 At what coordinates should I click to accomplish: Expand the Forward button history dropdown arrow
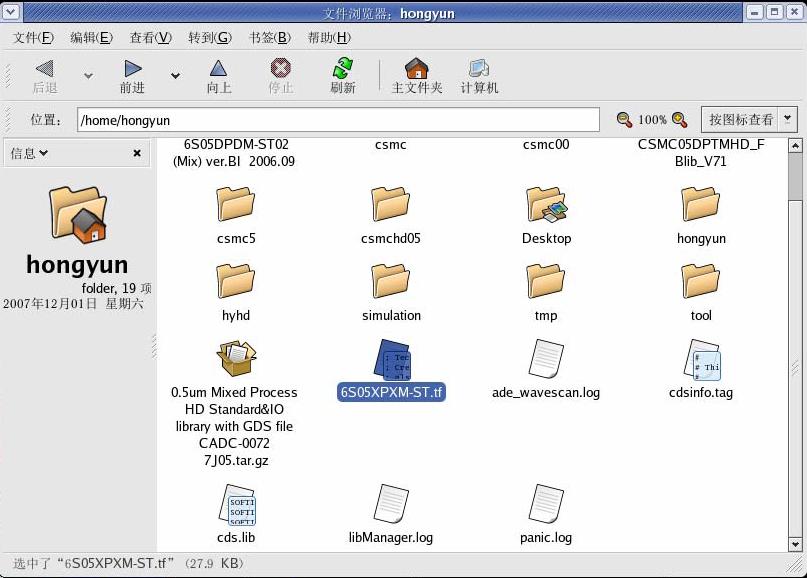(x=175, y=76)
